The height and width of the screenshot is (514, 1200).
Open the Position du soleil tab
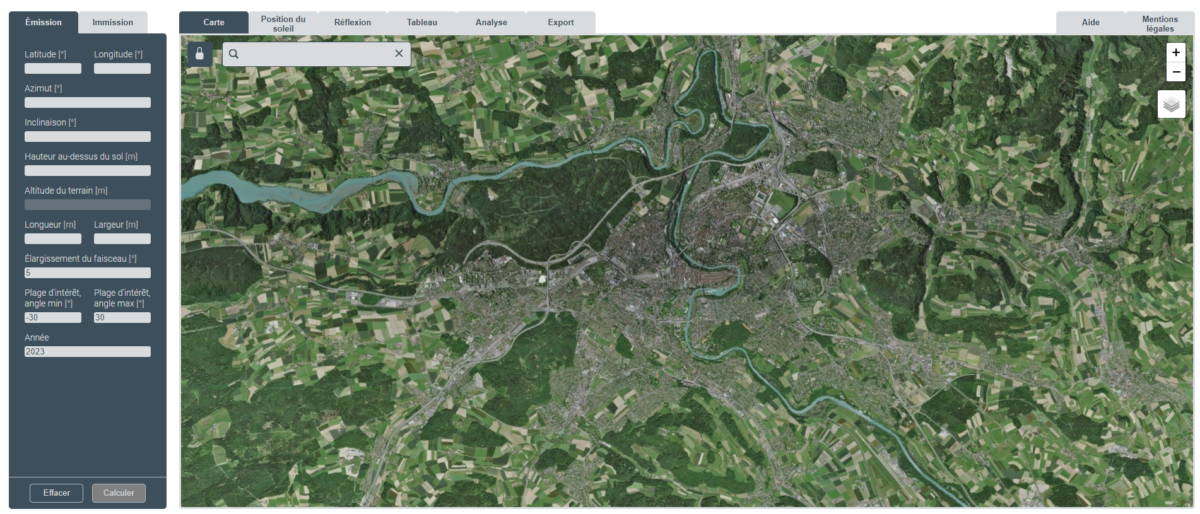coord(283,23)
